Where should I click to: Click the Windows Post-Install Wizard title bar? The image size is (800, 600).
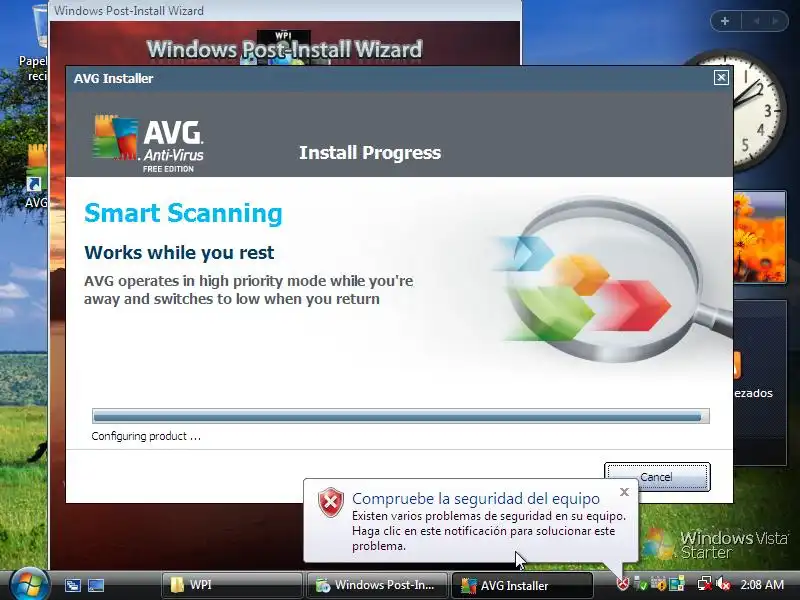pos(285,10)
